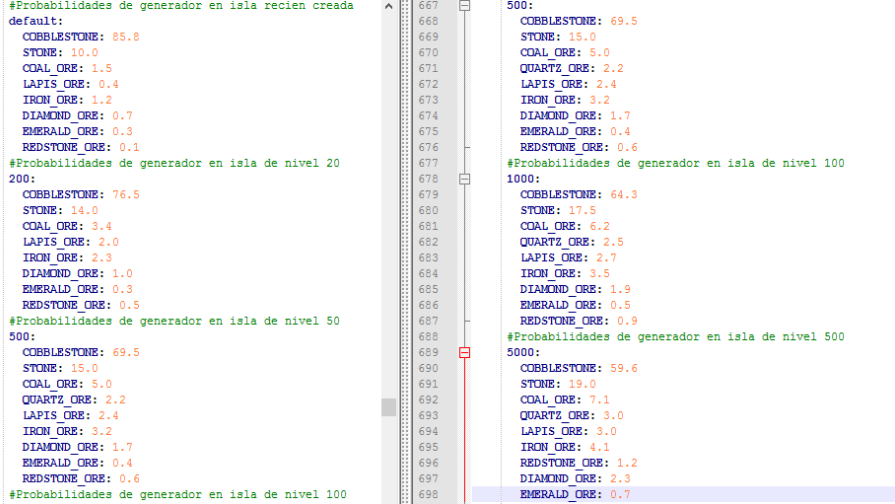The width and height of the screenshot is (895, 504).
Task: Collapse the red fold marker at line 689
Action: [x=464, y=352]
